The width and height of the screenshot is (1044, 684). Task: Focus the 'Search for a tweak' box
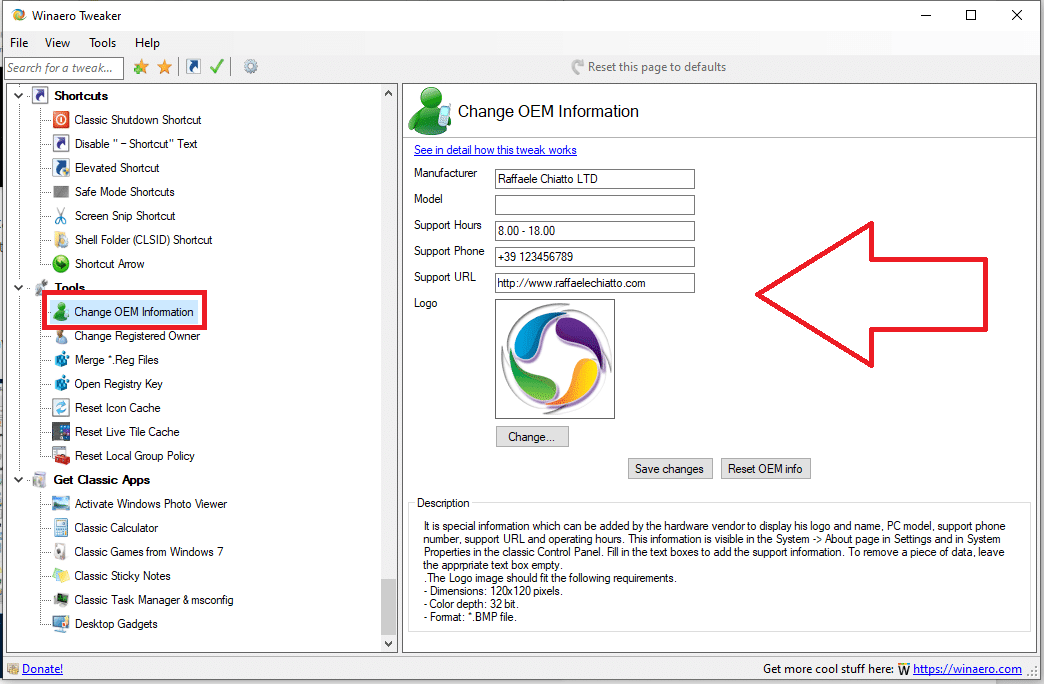click(65, 68)
